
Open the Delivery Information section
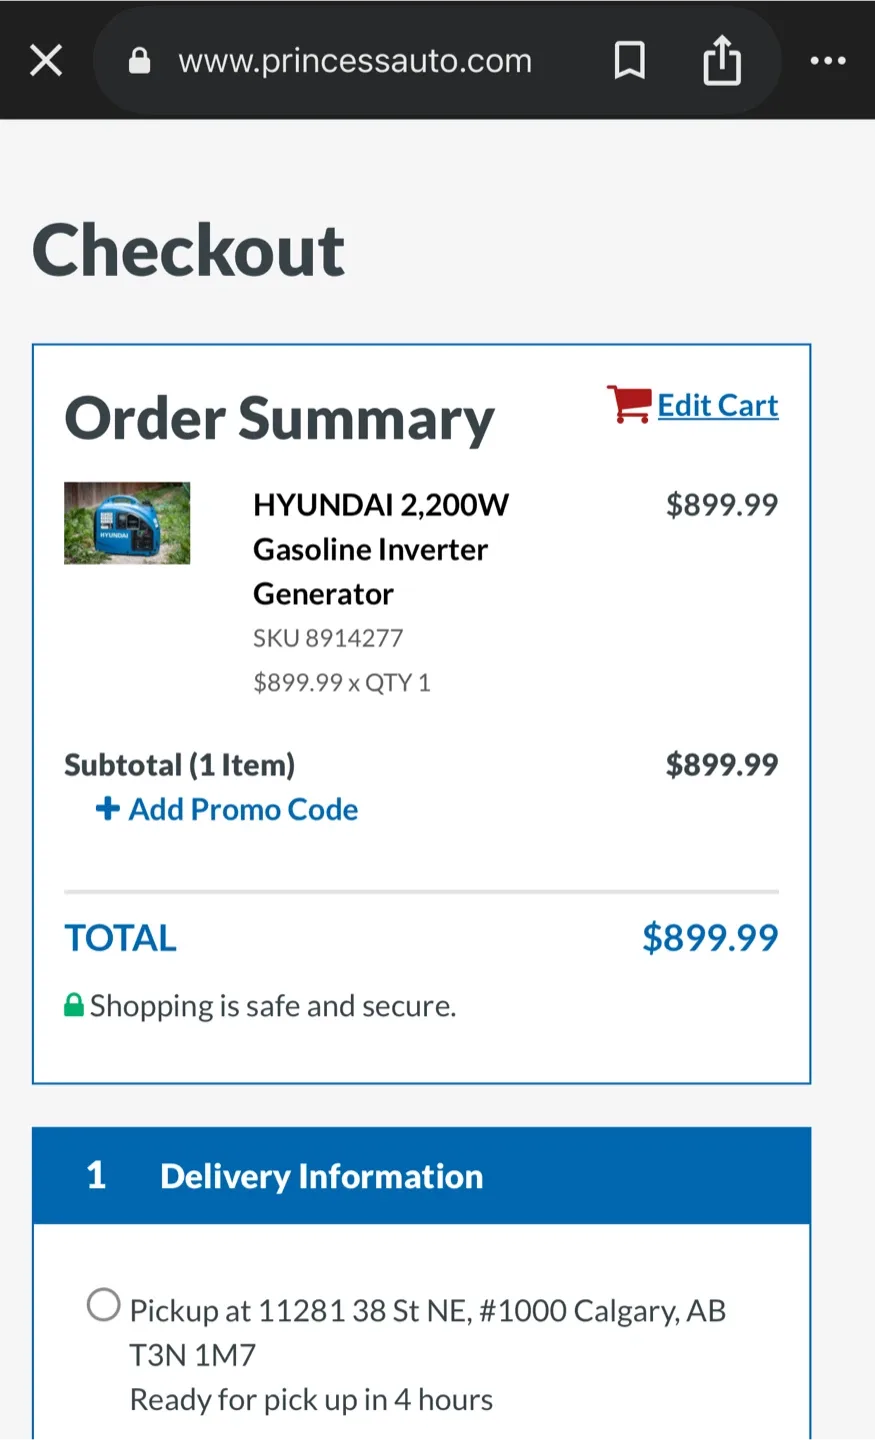(320, 1176)
